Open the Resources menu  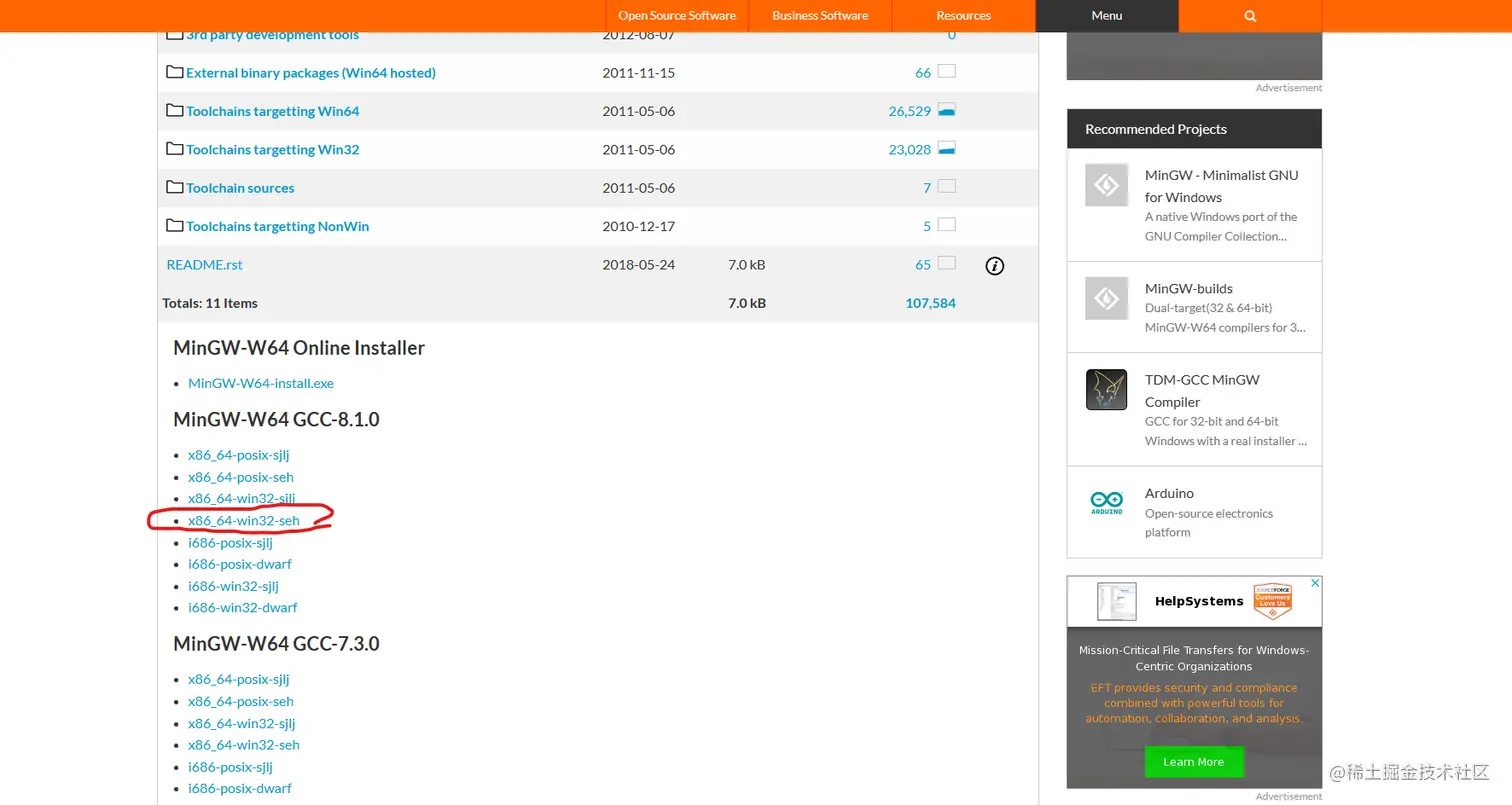click(963, 16)
